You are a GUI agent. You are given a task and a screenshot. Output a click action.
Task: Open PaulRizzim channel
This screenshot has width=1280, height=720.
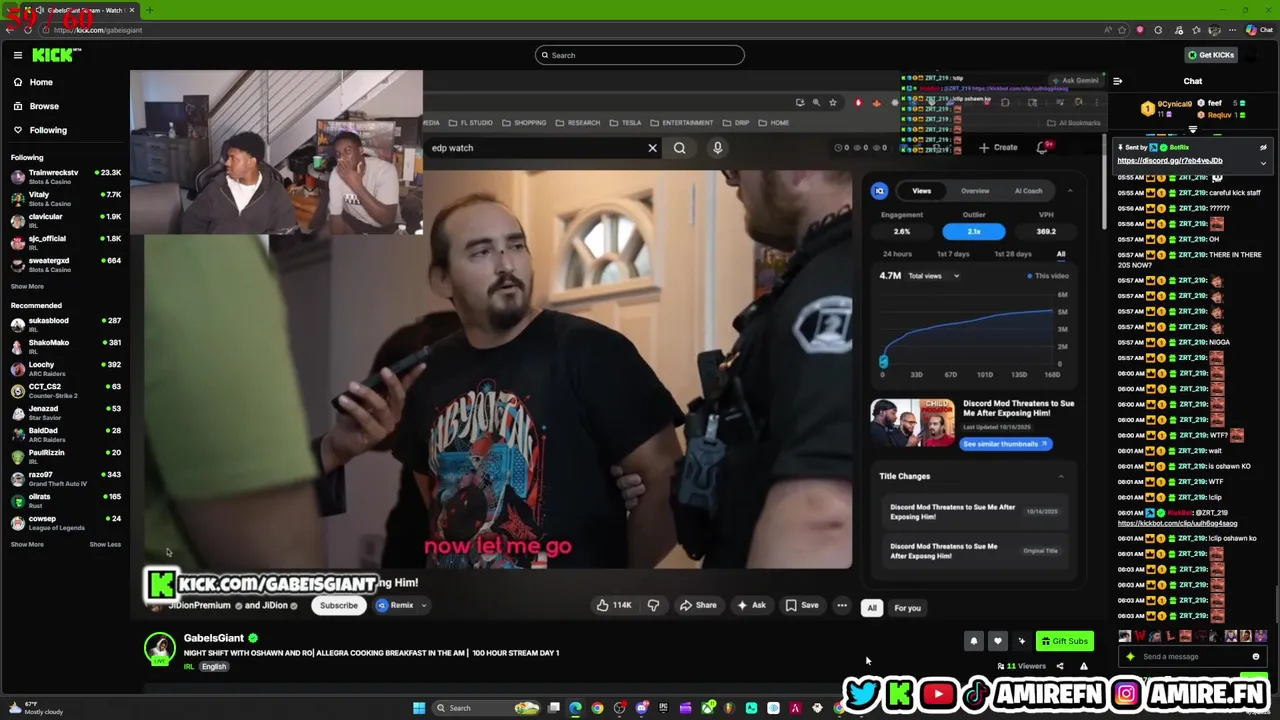point(65,456)
